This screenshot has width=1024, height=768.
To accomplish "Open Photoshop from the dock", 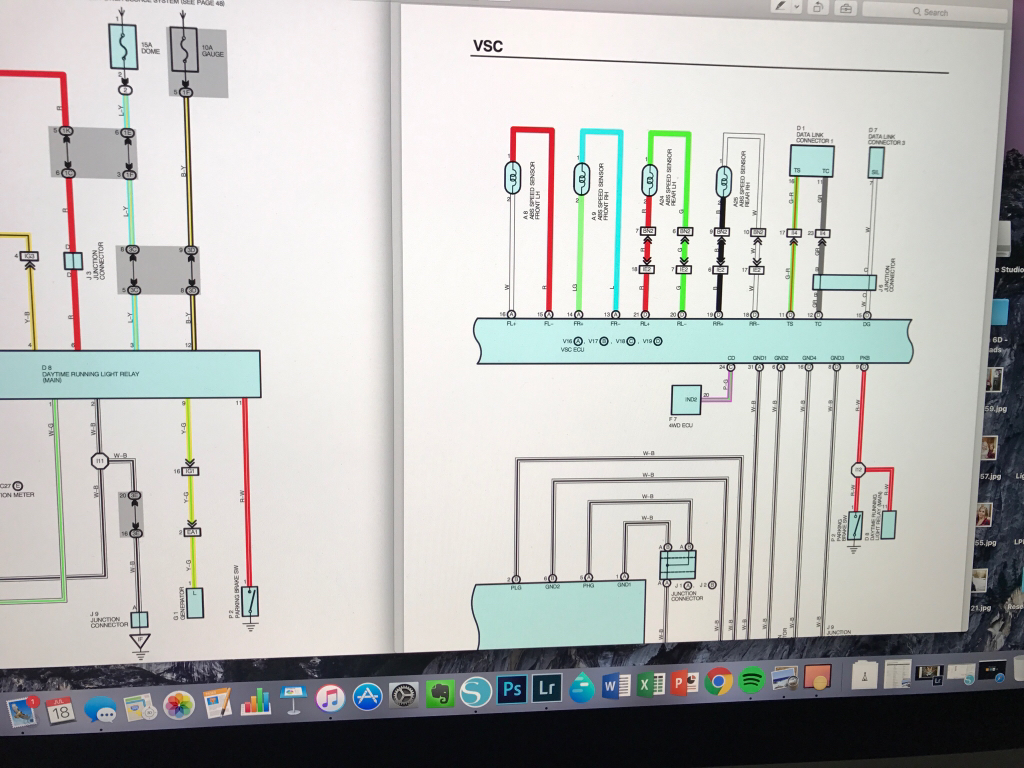I will coord(511,690).
